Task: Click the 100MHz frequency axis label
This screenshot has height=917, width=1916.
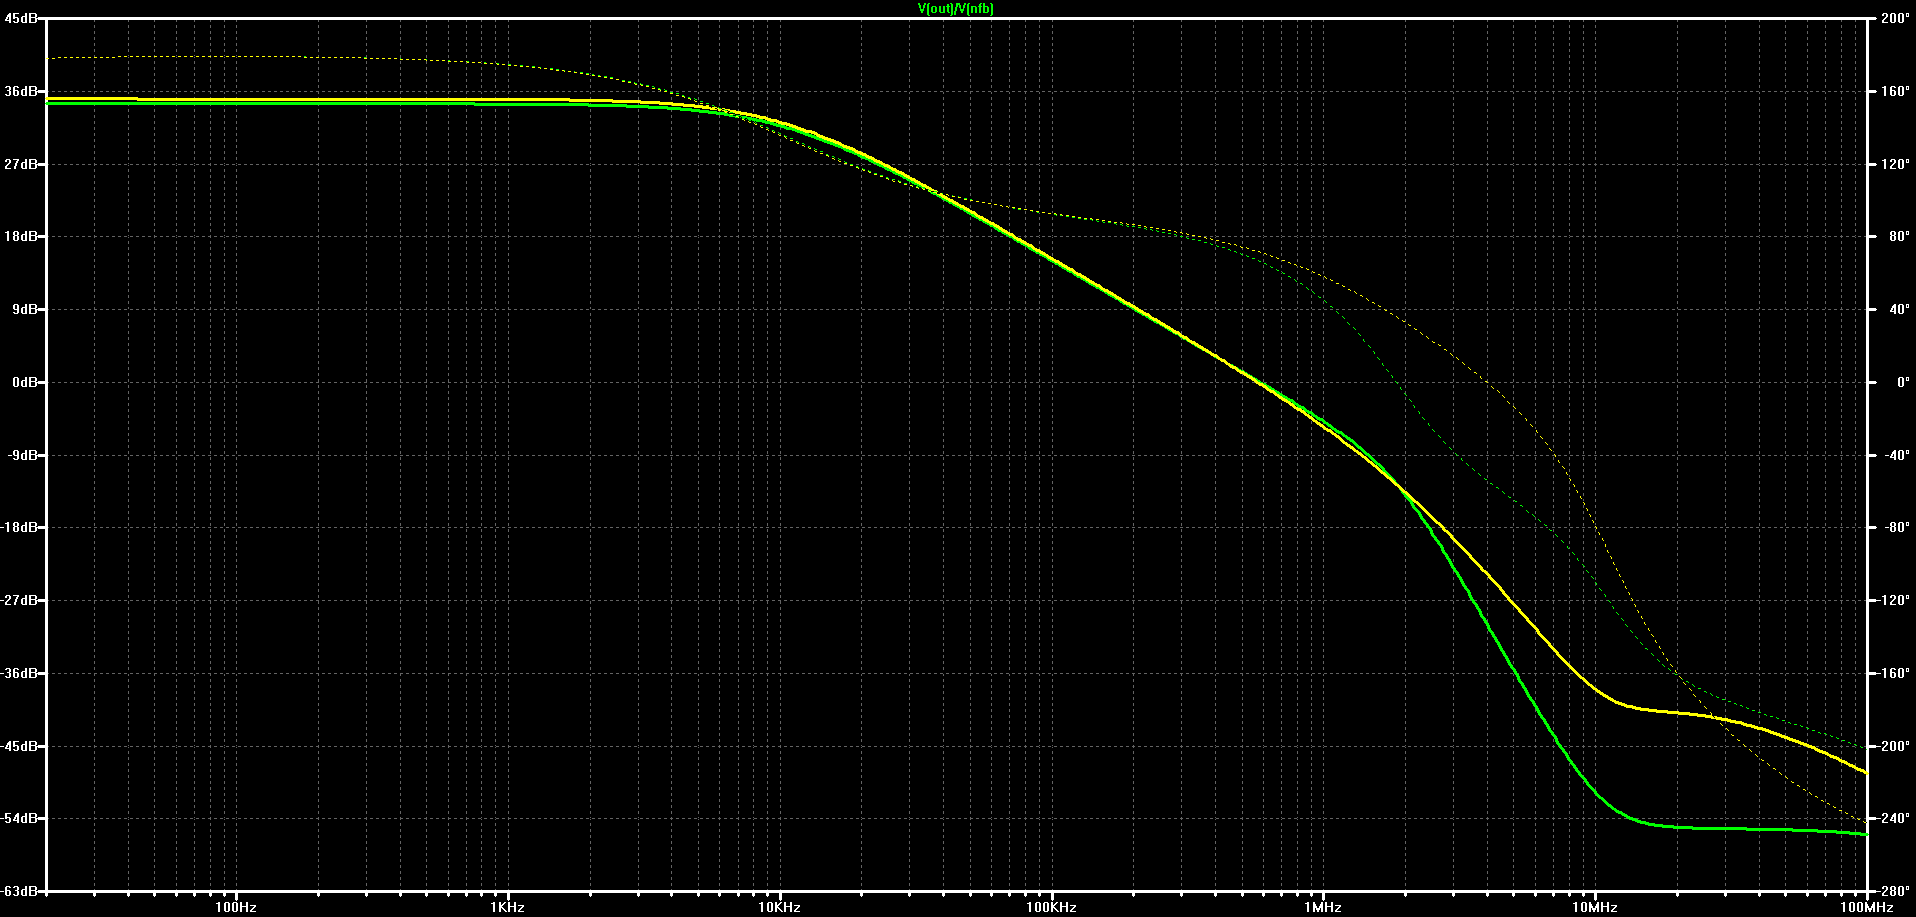Action: coord(1867,908)
